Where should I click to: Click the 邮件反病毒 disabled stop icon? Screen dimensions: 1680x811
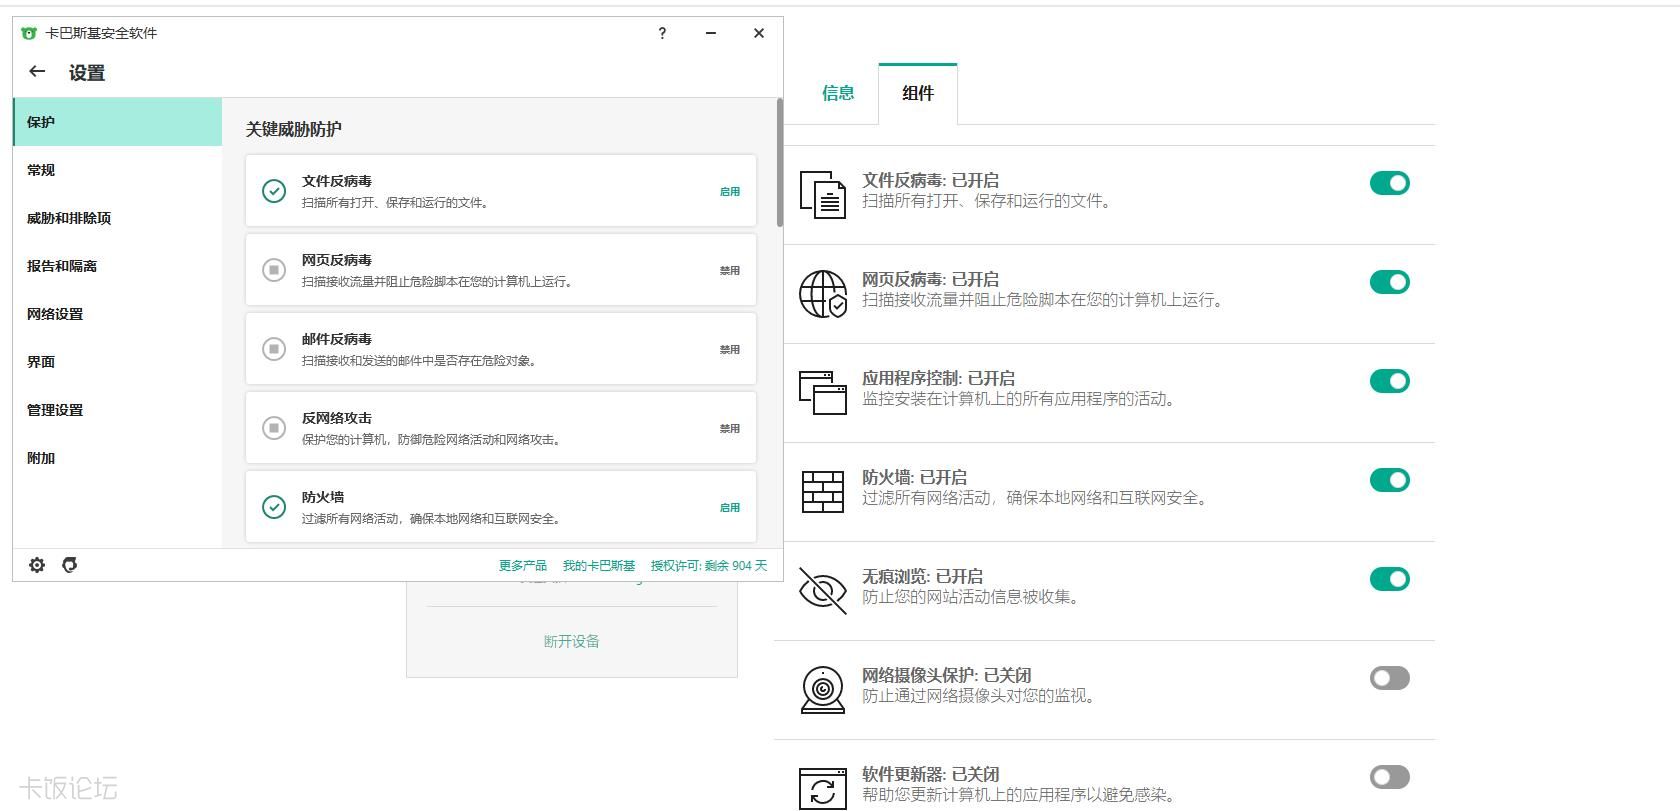(x=274, y=349)
